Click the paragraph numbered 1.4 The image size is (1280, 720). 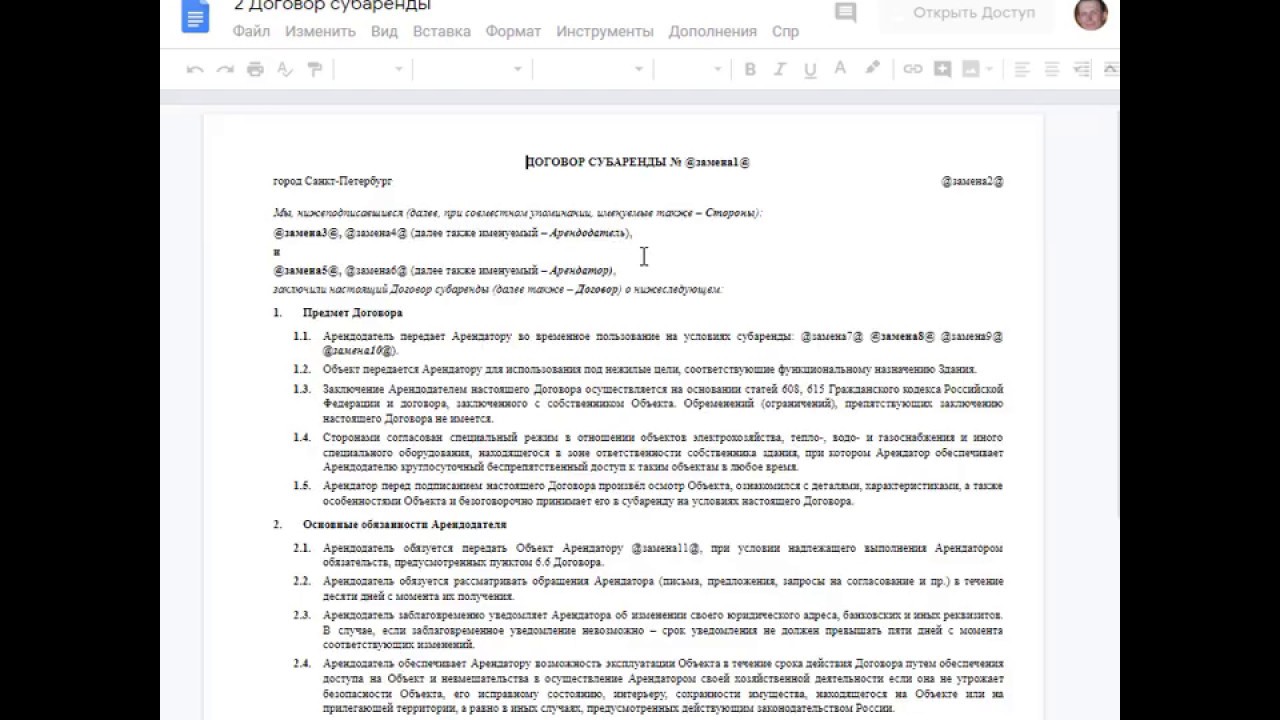(662, 452)
